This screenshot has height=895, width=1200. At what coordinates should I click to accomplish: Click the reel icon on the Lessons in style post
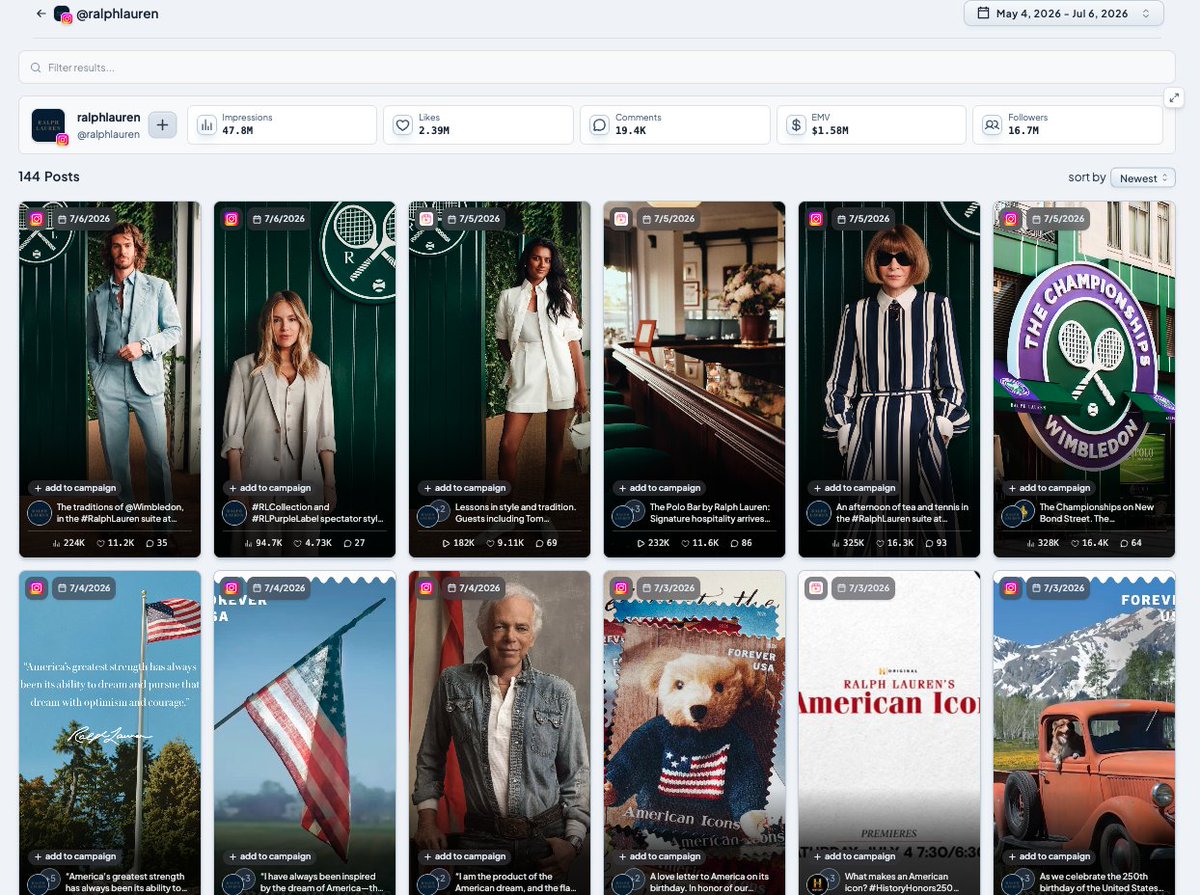point(426,219)
